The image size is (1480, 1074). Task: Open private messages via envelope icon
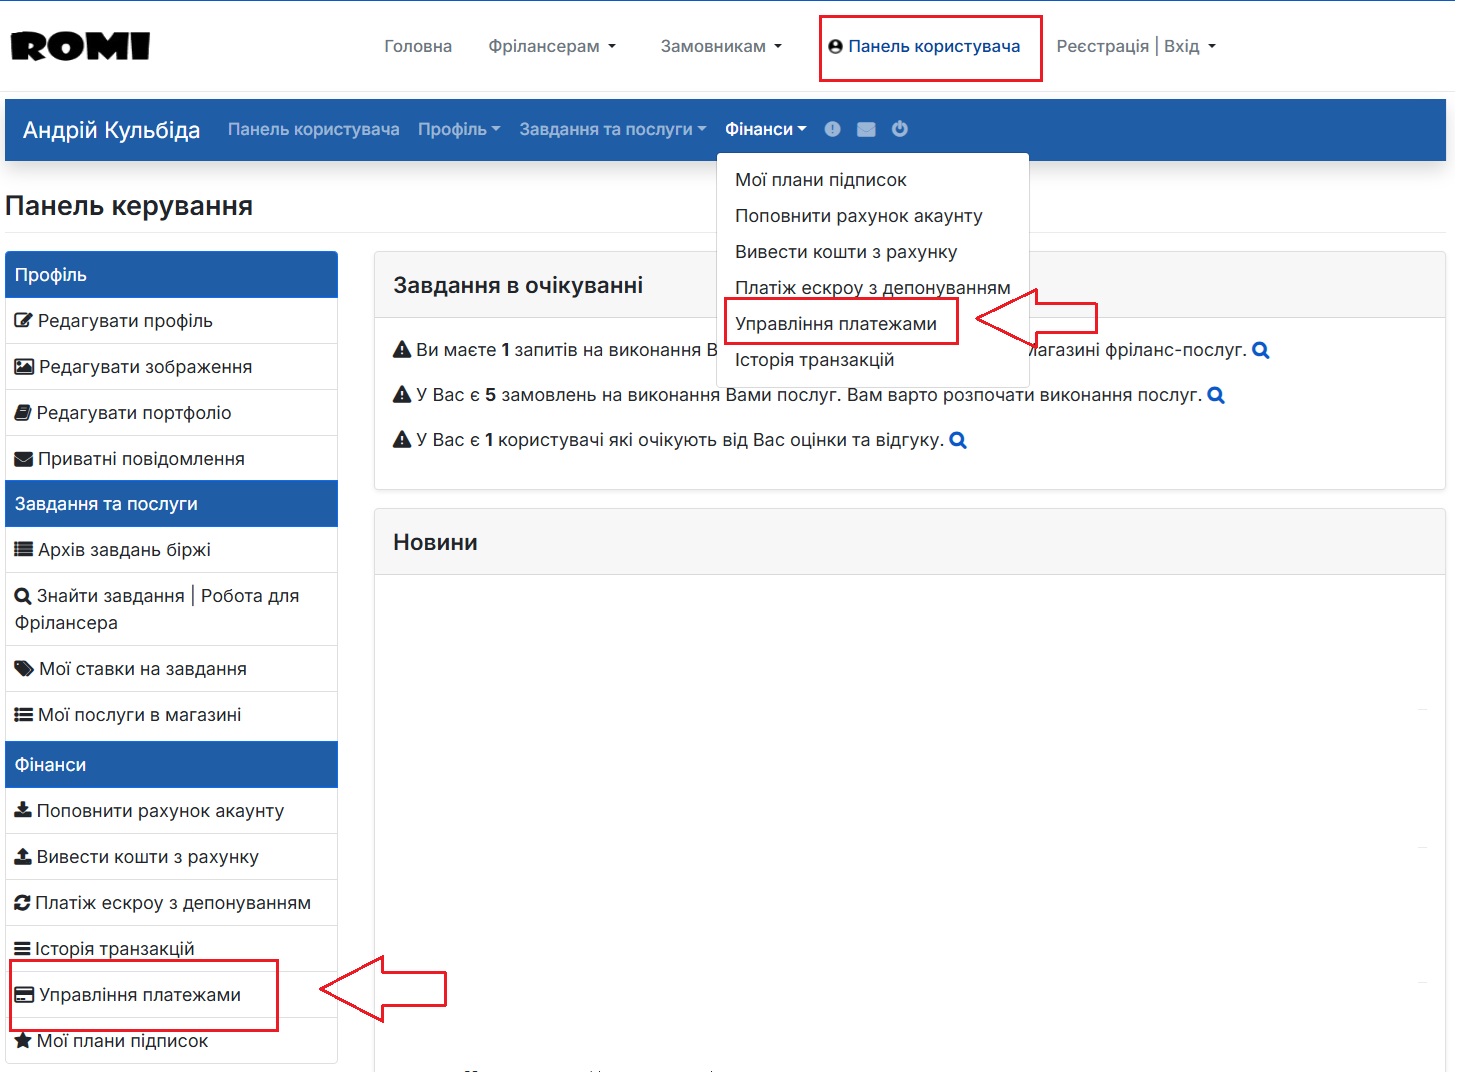[866, 128]
